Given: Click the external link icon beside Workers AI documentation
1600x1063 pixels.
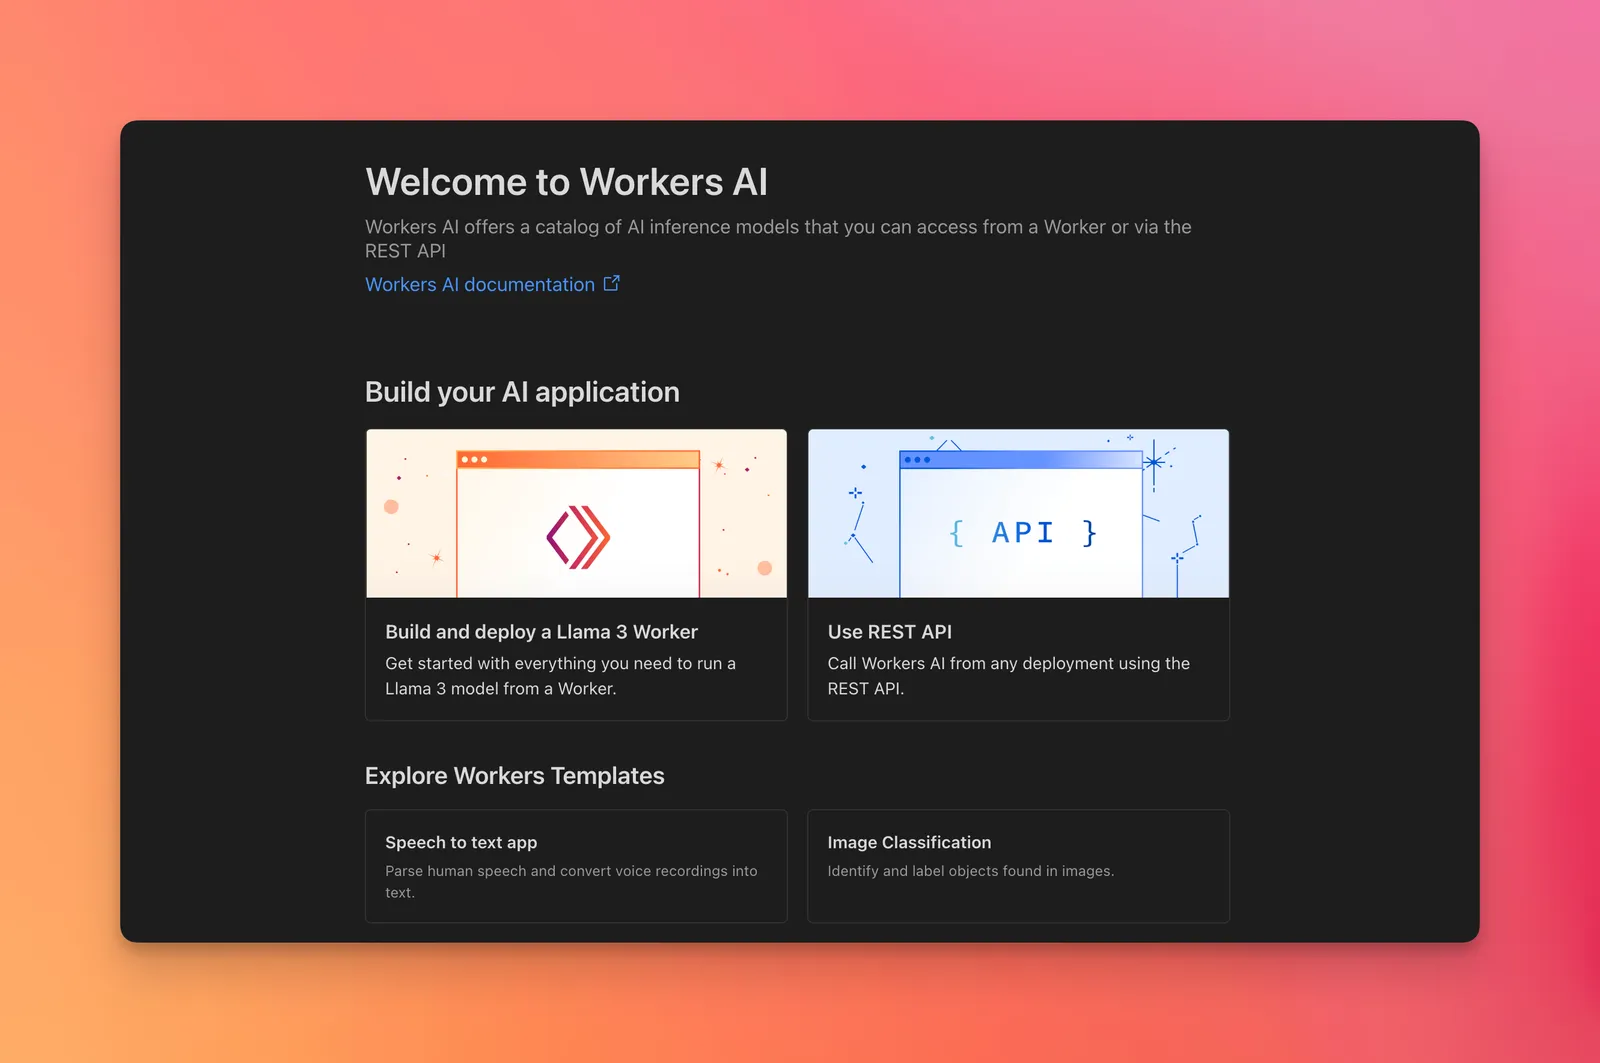Looking at the screenshot, I should 611,283.
